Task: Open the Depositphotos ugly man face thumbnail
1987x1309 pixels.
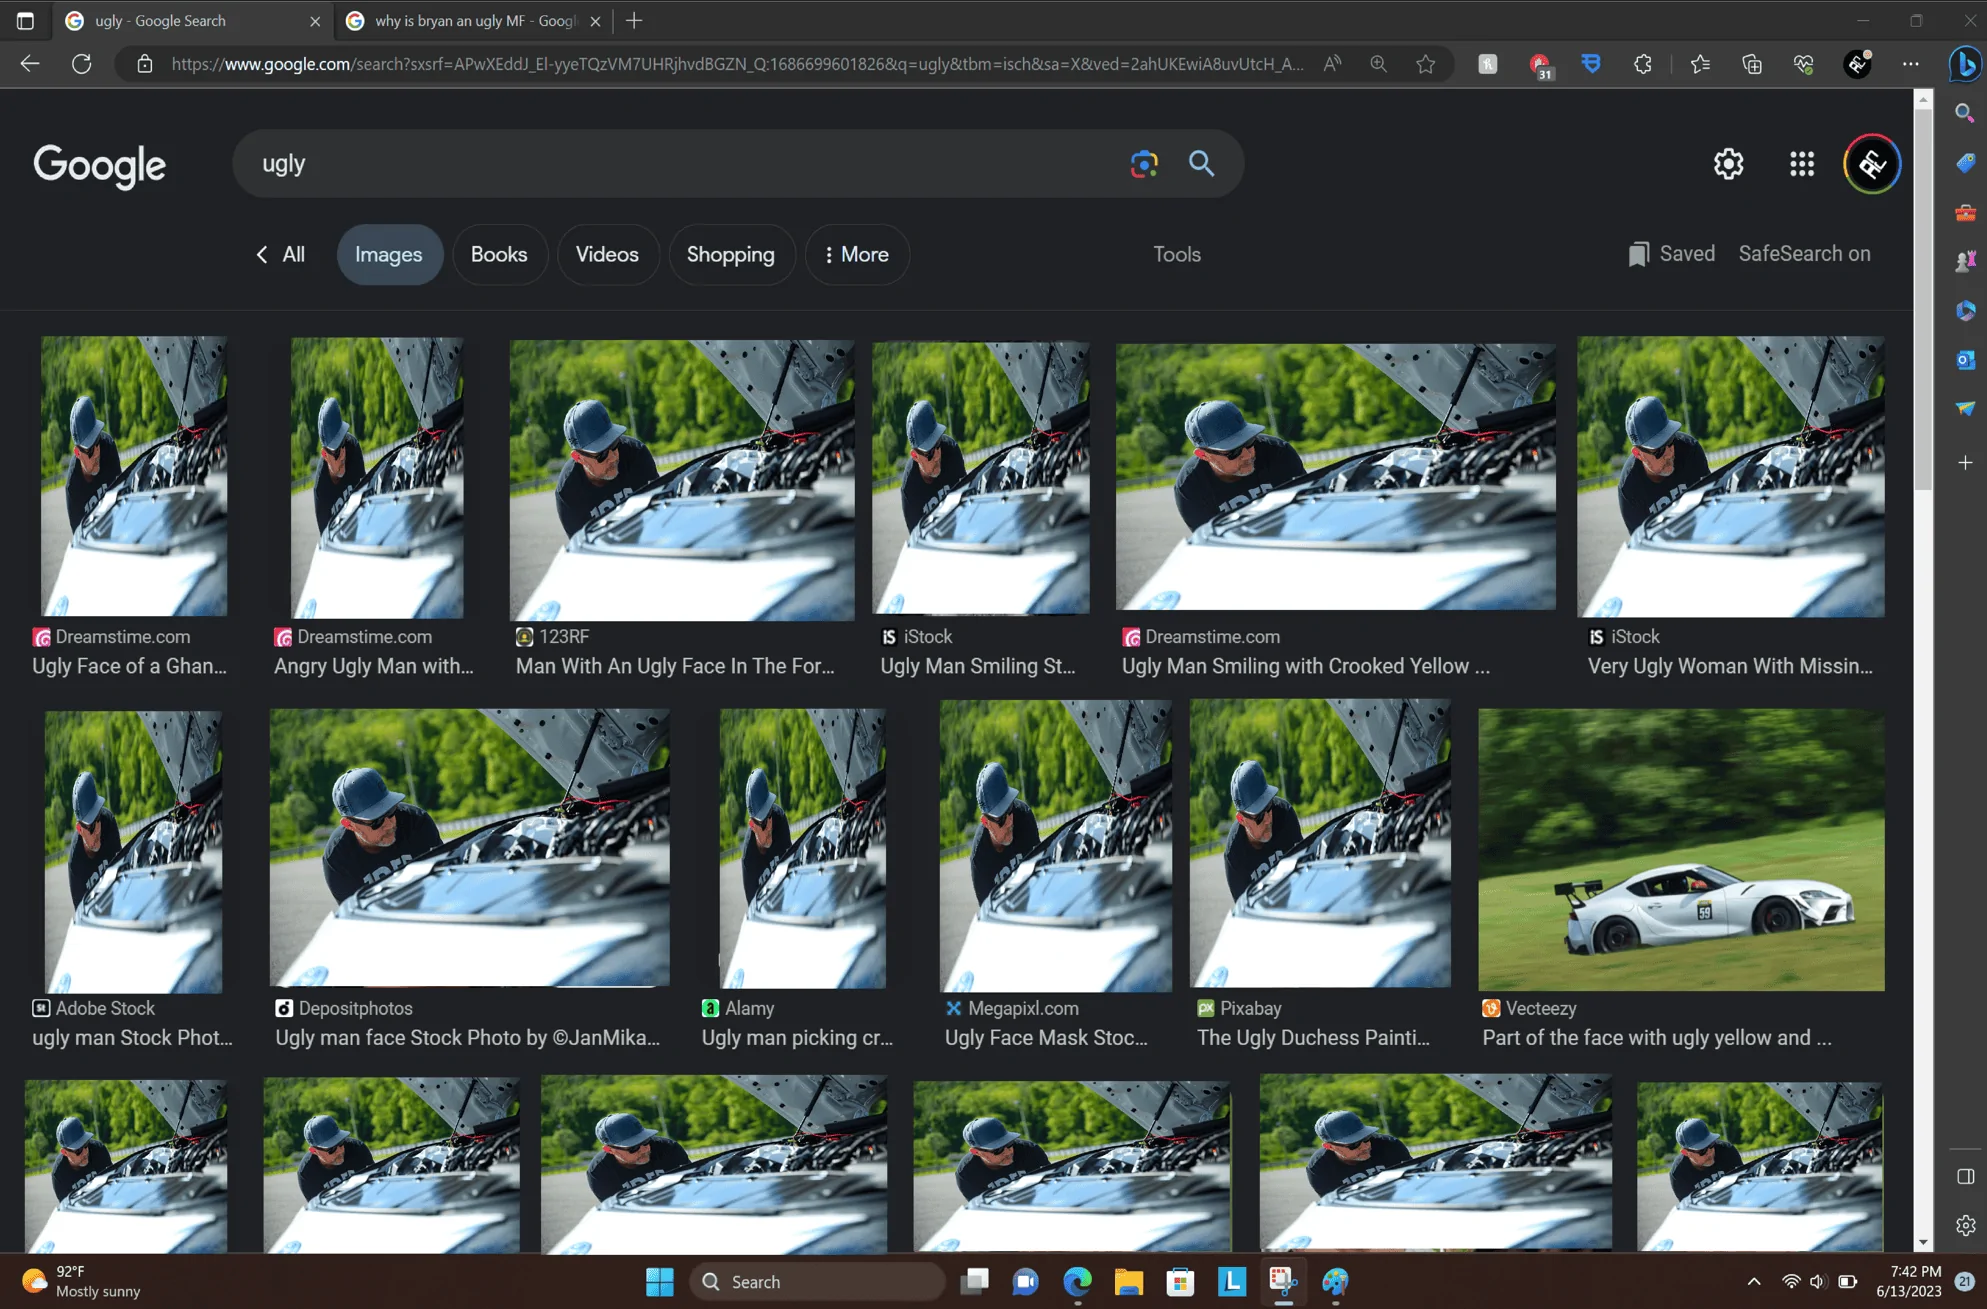Action: (469, 848)
